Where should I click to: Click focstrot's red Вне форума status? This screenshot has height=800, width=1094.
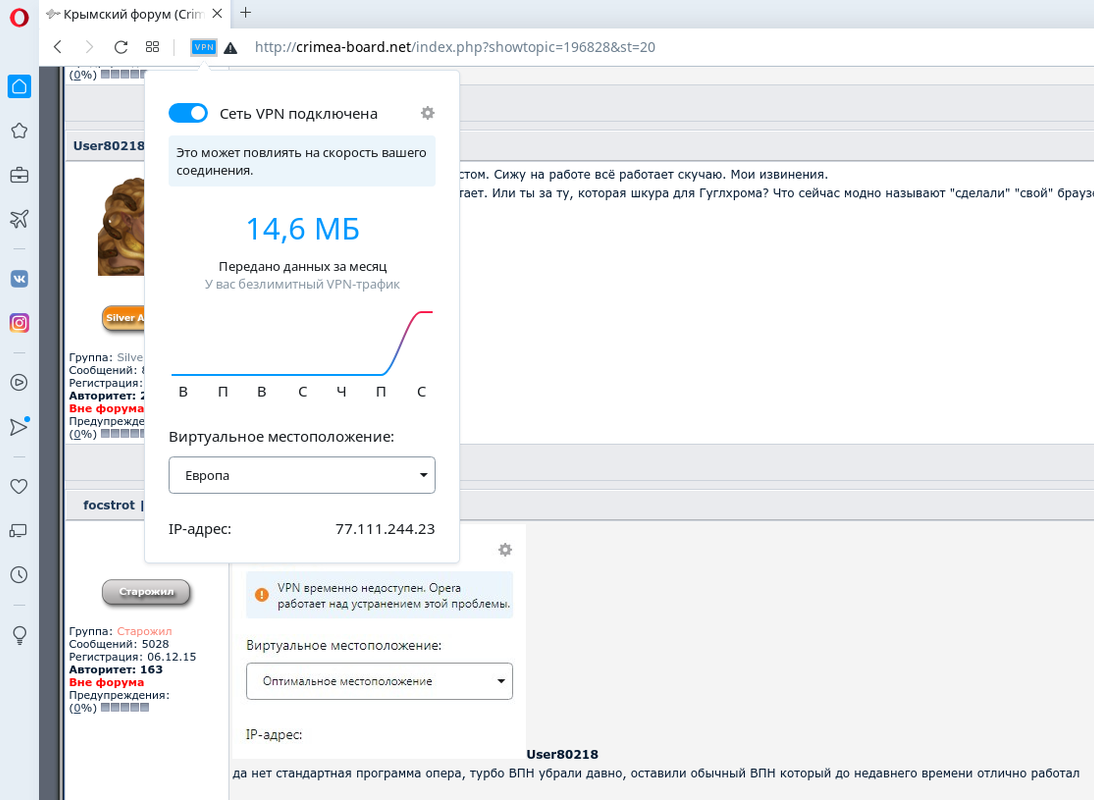click(107, 682)
